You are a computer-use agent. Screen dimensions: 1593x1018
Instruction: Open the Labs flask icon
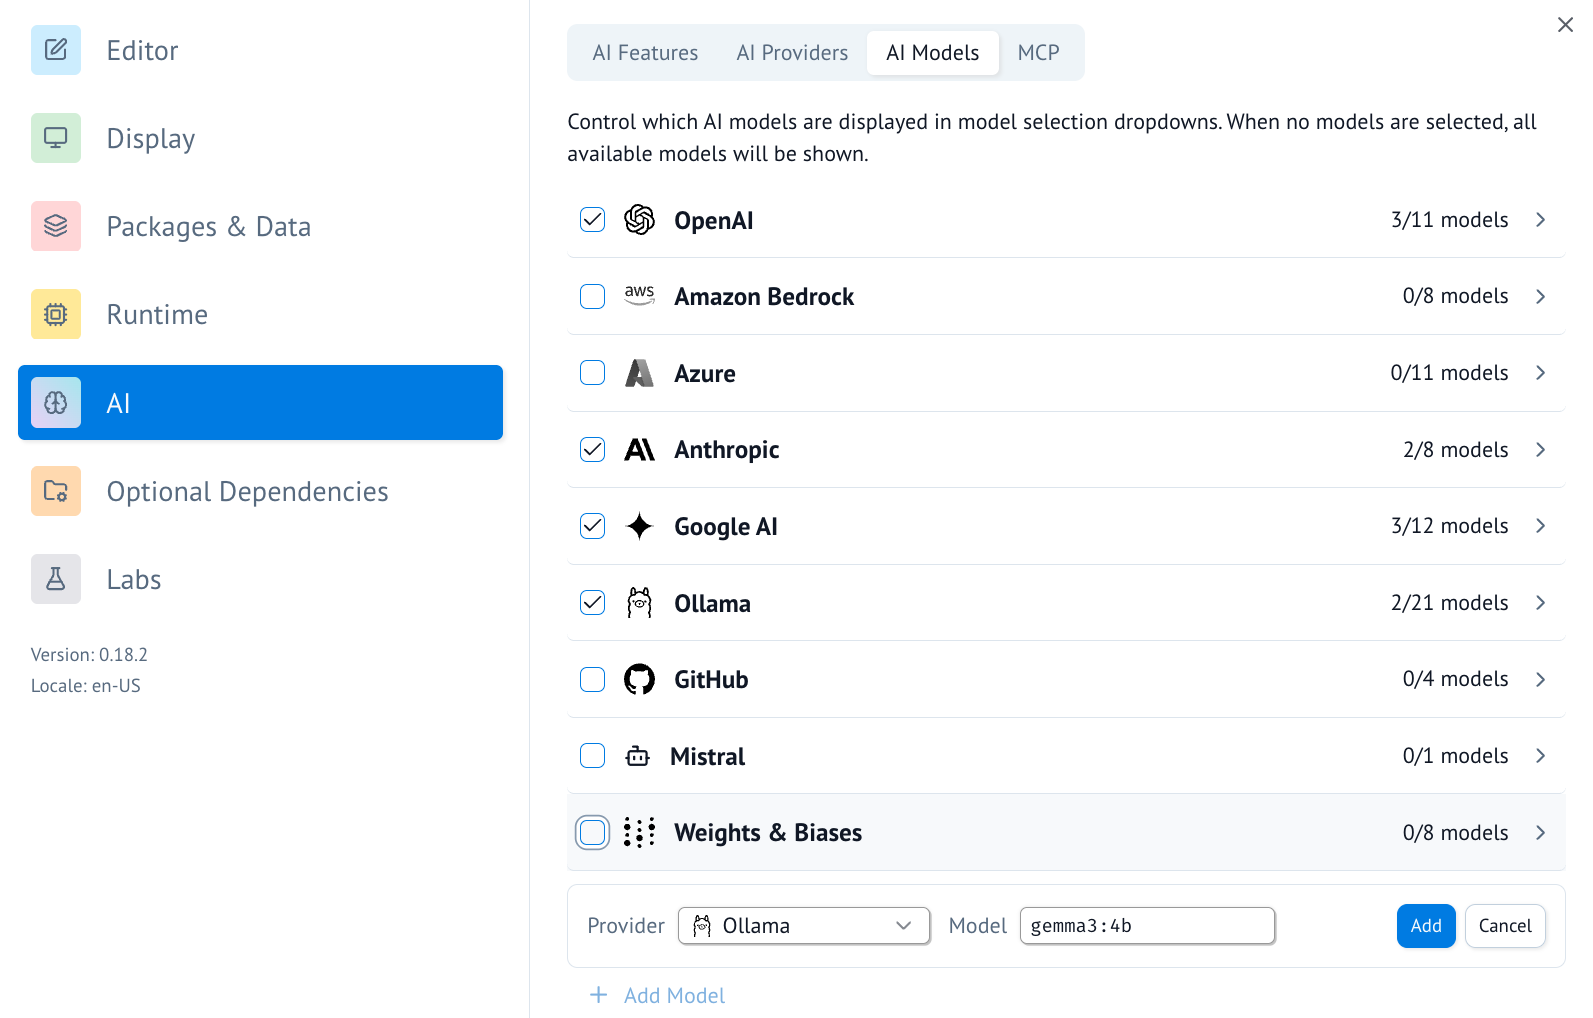56,579
